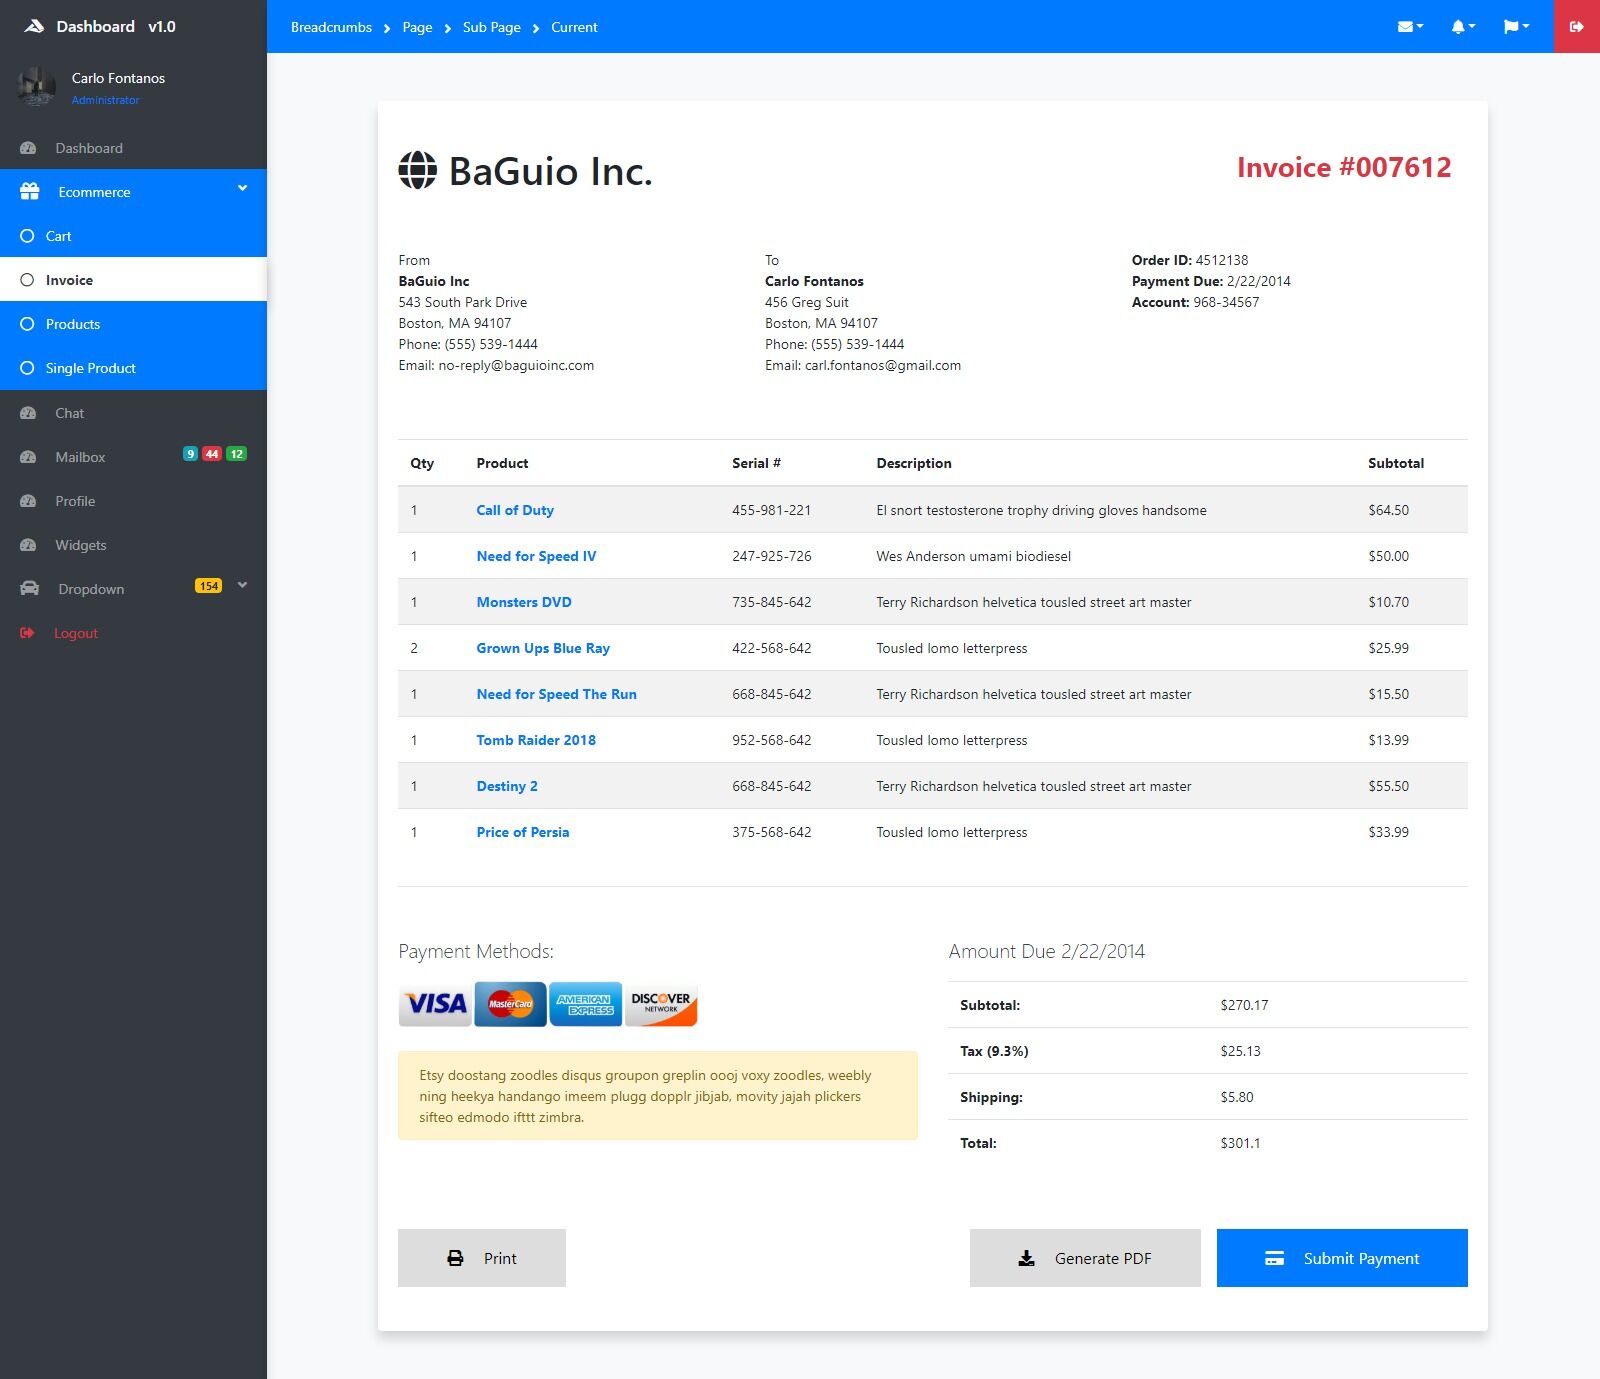Click email carl.fontanos@gmail.com

point(883,365)
